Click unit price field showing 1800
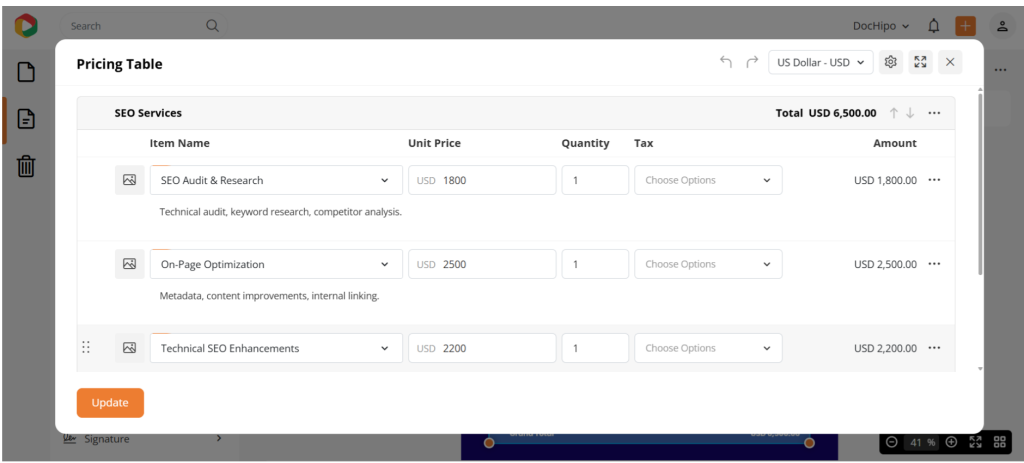 pyautogui.click(x=495, y=180)
